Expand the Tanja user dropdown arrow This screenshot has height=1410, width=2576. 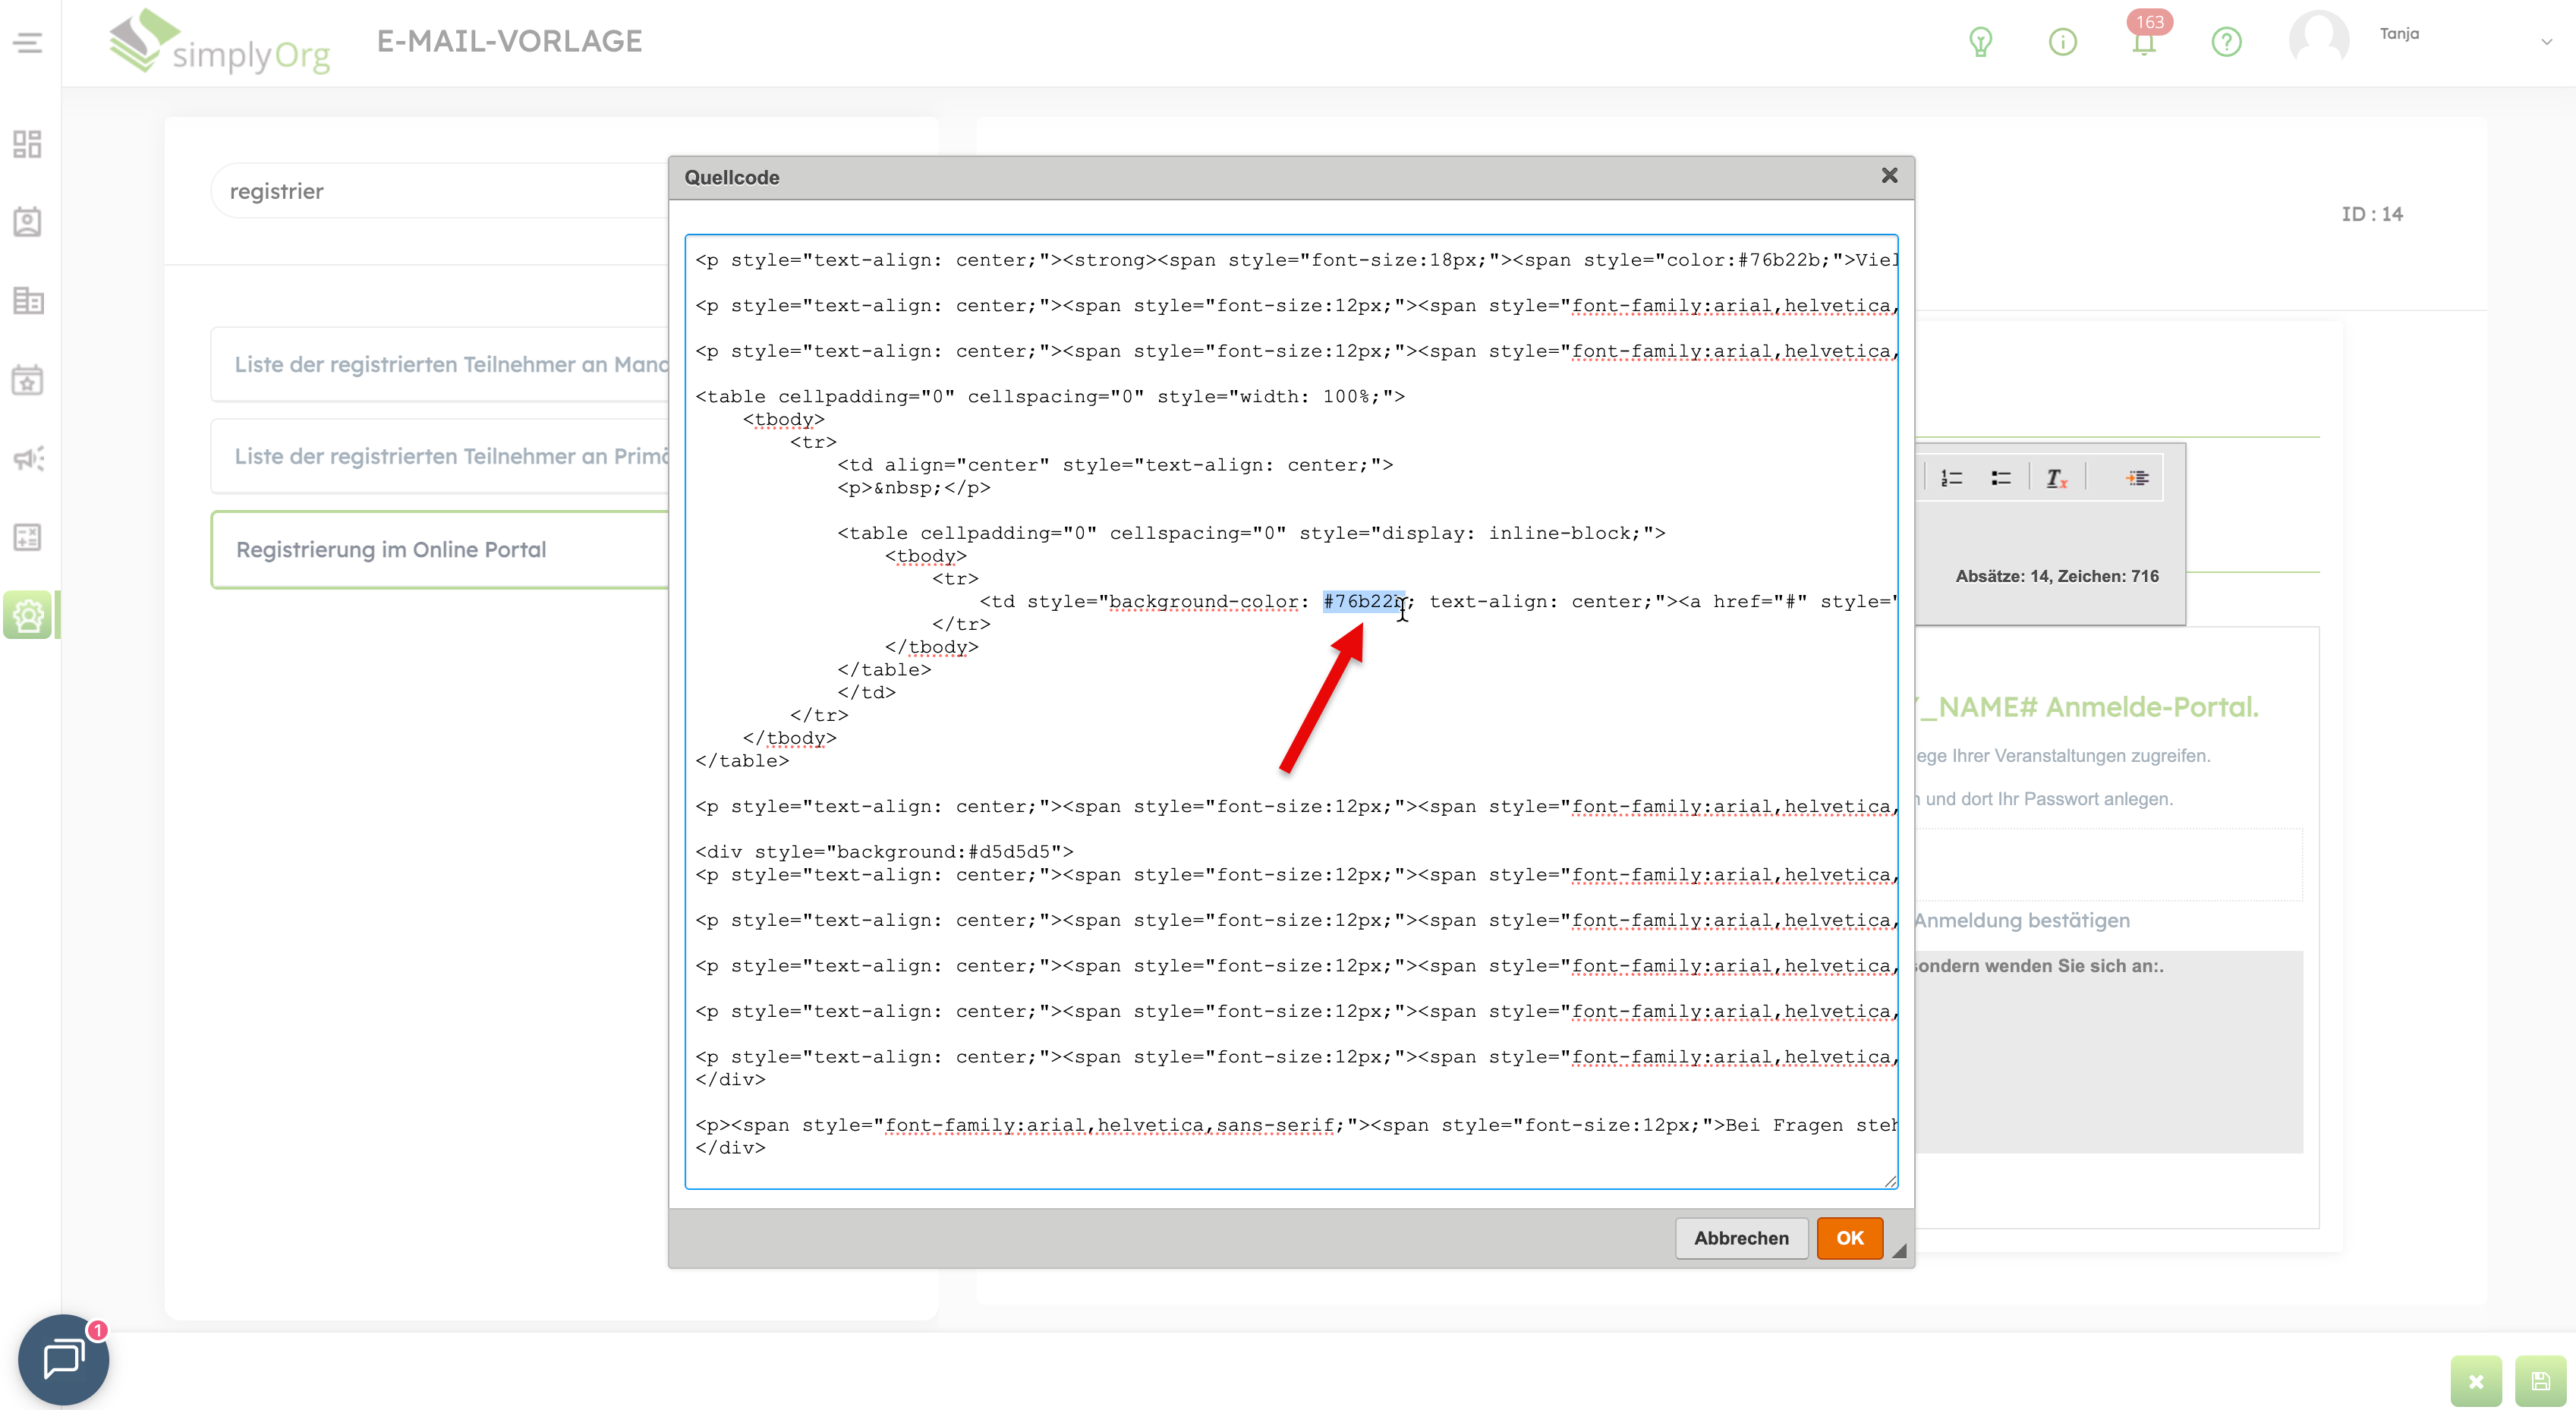2546,42
